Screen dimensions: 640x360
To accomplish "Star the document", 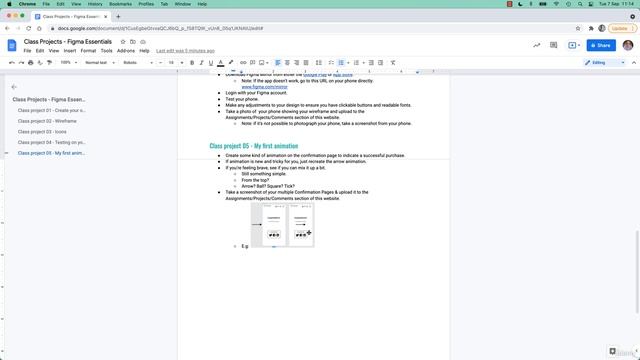I will [x=123, y=42].
